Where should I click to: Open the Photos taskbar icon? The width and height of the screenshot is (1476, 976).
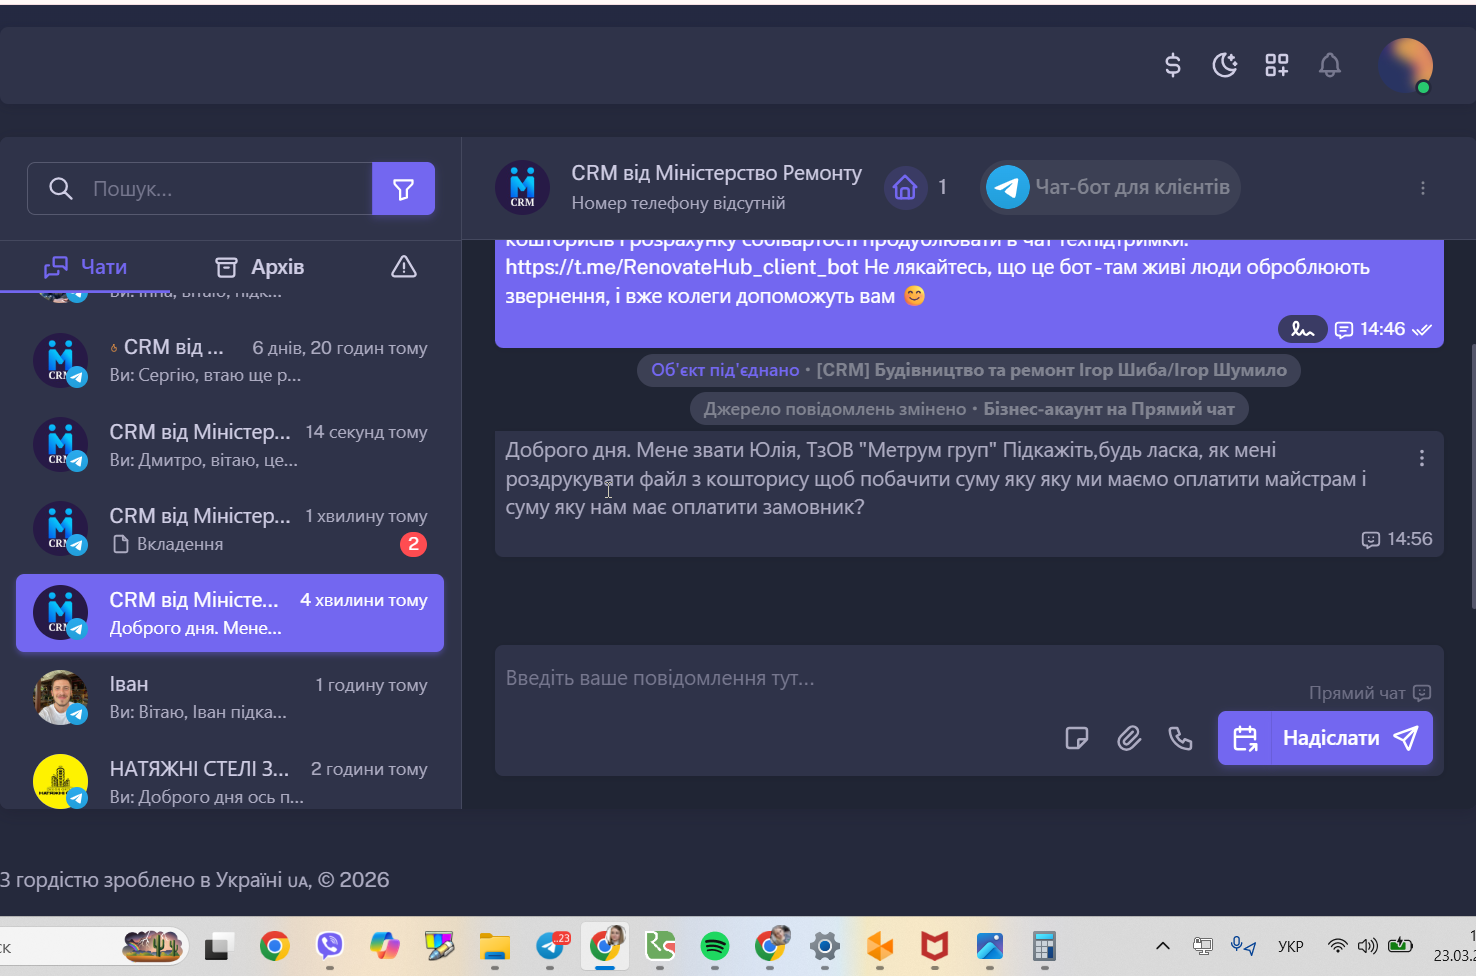tap(989, 946)
